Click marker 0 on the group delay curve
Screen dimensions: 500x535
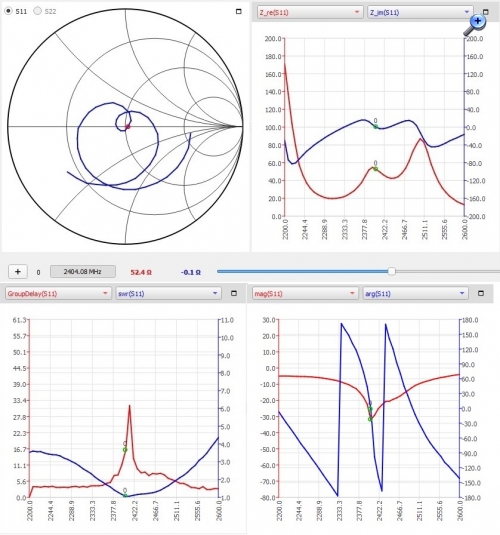click(125, 450)
